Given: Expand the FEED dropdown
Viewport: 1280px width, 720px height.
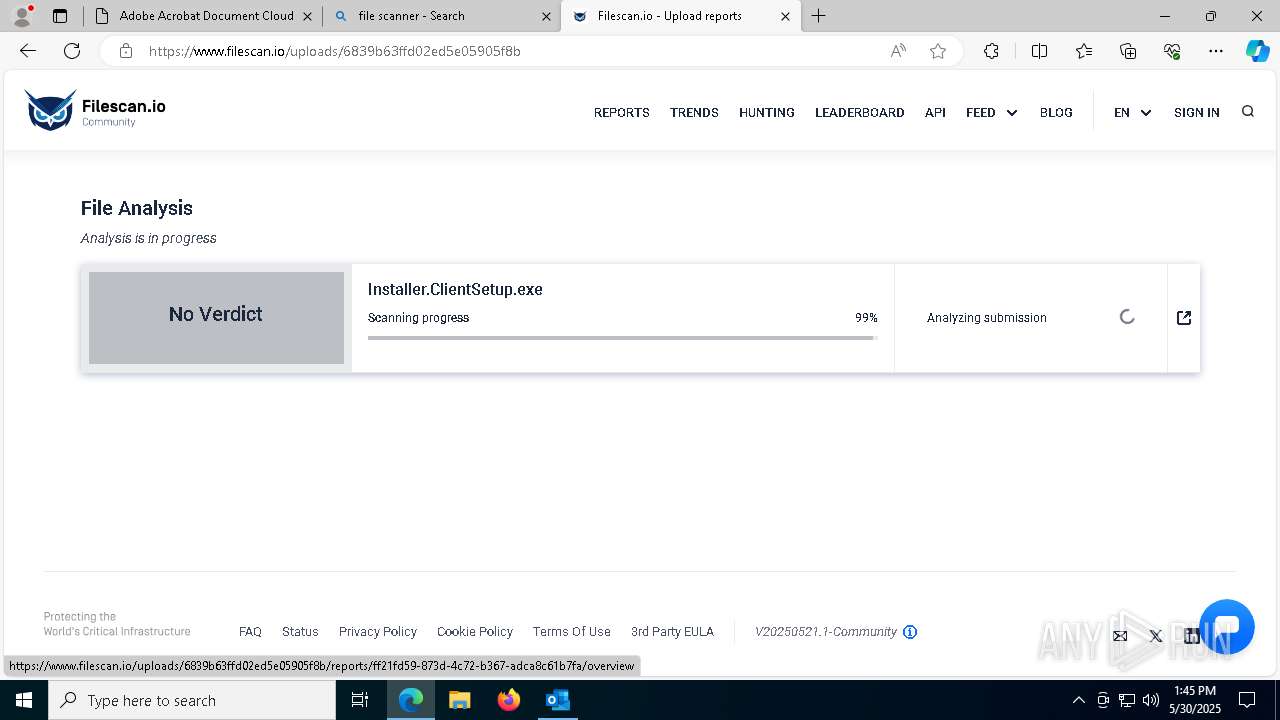Looking at the screenshot, I should [992, 112].
